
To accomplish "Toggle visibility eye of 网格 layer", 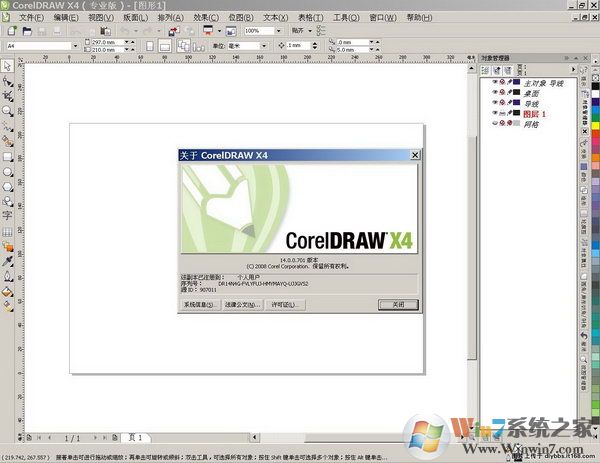I will [494, 123].
